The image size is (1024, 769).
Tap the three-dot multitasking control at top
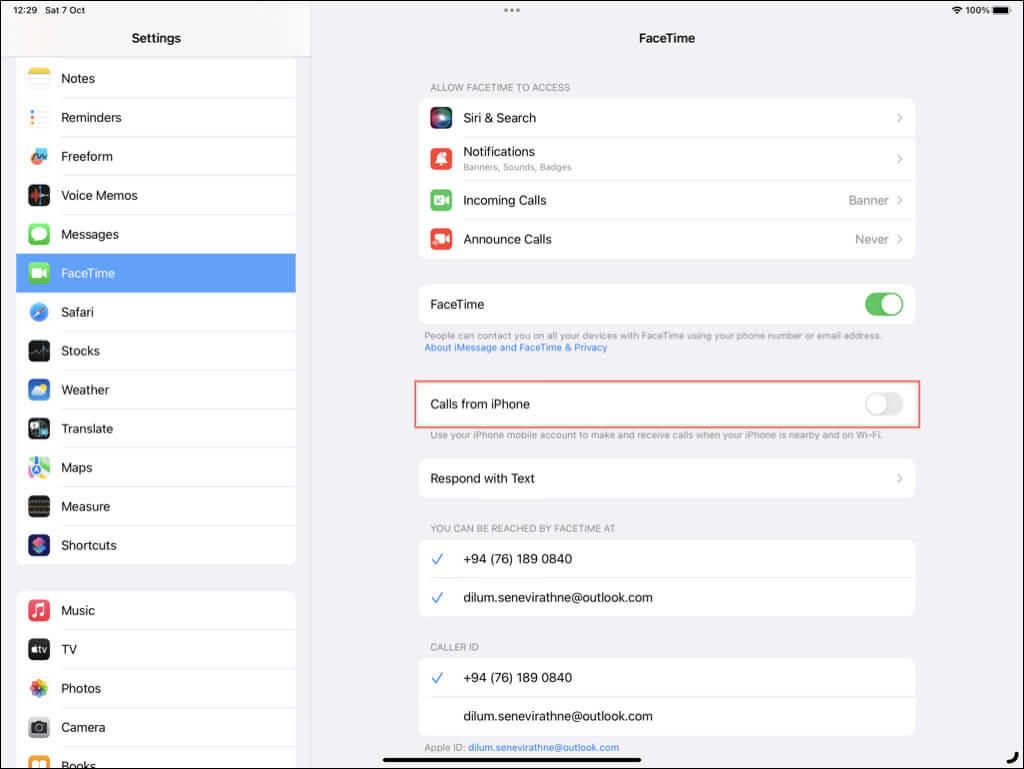coord(512,10)
